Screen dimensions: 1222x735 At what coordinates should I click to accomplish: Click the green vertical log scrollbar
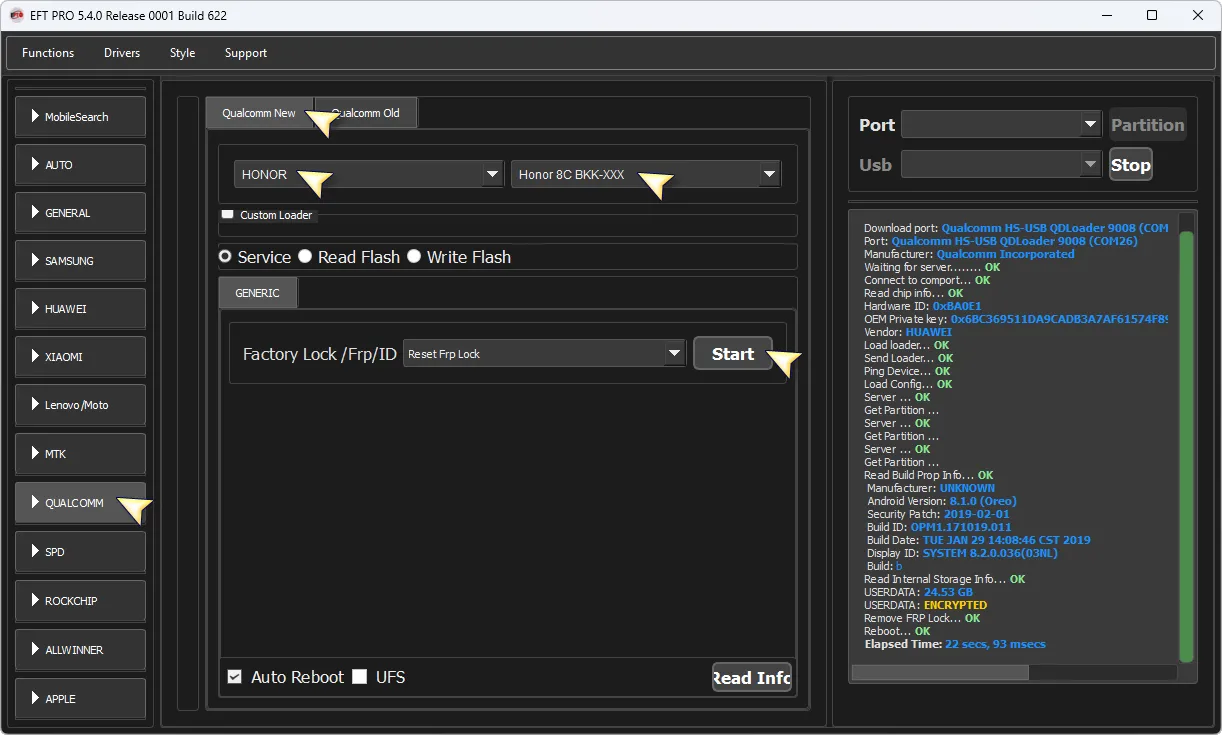[1186, 445]
